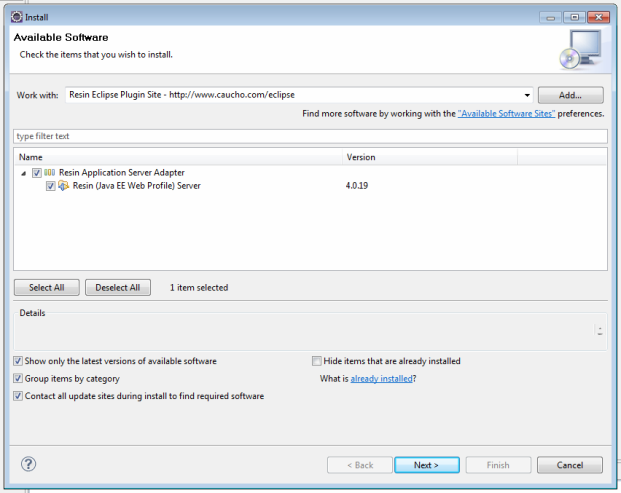This screenshot has height=493, width=621.
Task: Click the type filter text field
Action: point(310,136)
